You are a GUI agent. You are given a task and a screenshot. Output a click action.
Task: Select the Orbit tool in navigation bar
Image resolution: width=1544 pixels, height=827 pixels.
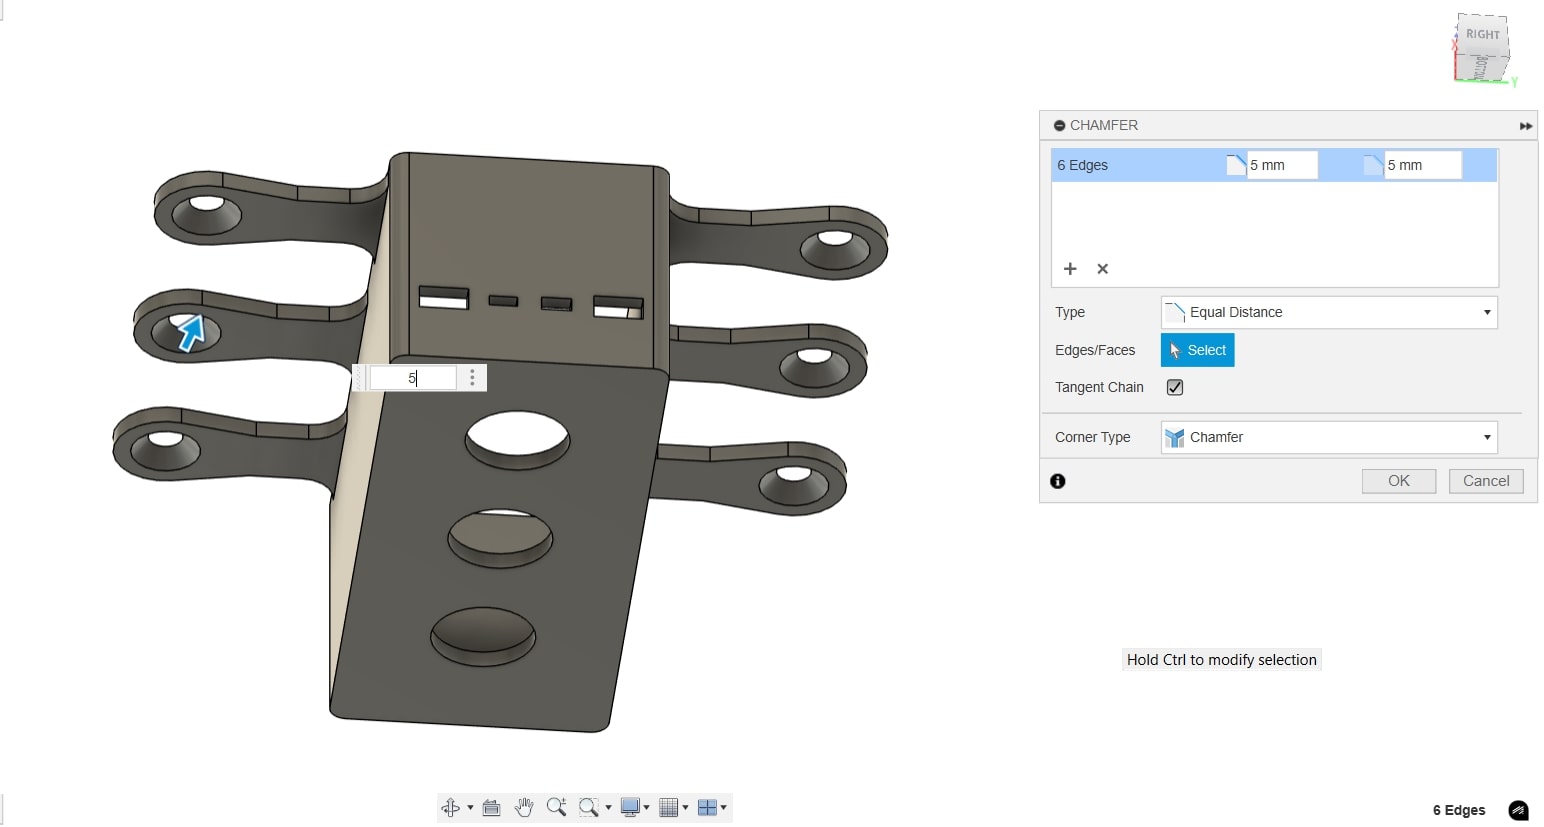[450, 808]
